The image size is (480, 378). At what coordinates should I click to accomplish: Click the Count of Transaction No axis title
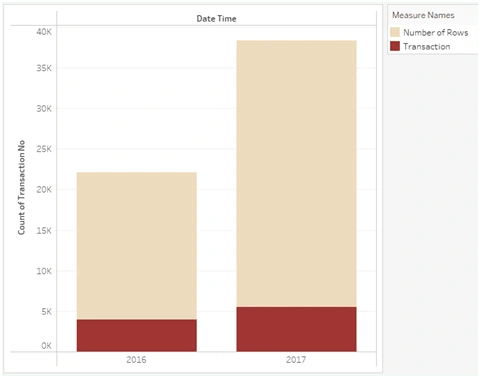tap(21, 187)
